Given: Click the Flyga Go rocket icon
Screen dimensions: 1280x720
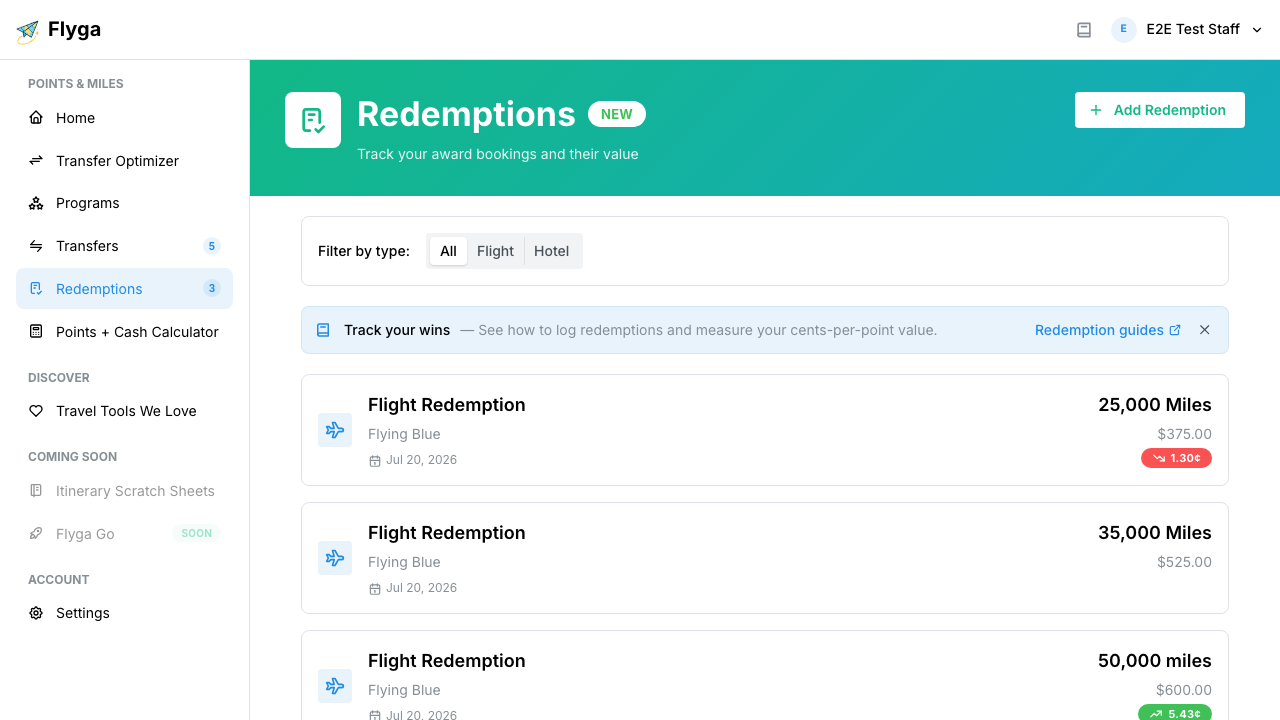Looking at the screenshot, I should coord(36,534).
